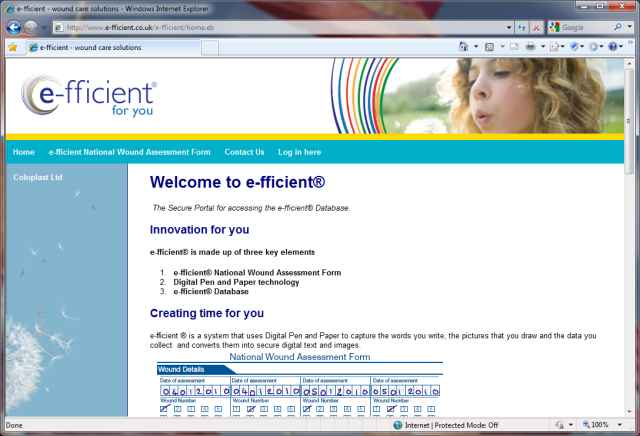Stop loading with the red X icon
640x436 pixels.
coord(536,28)
